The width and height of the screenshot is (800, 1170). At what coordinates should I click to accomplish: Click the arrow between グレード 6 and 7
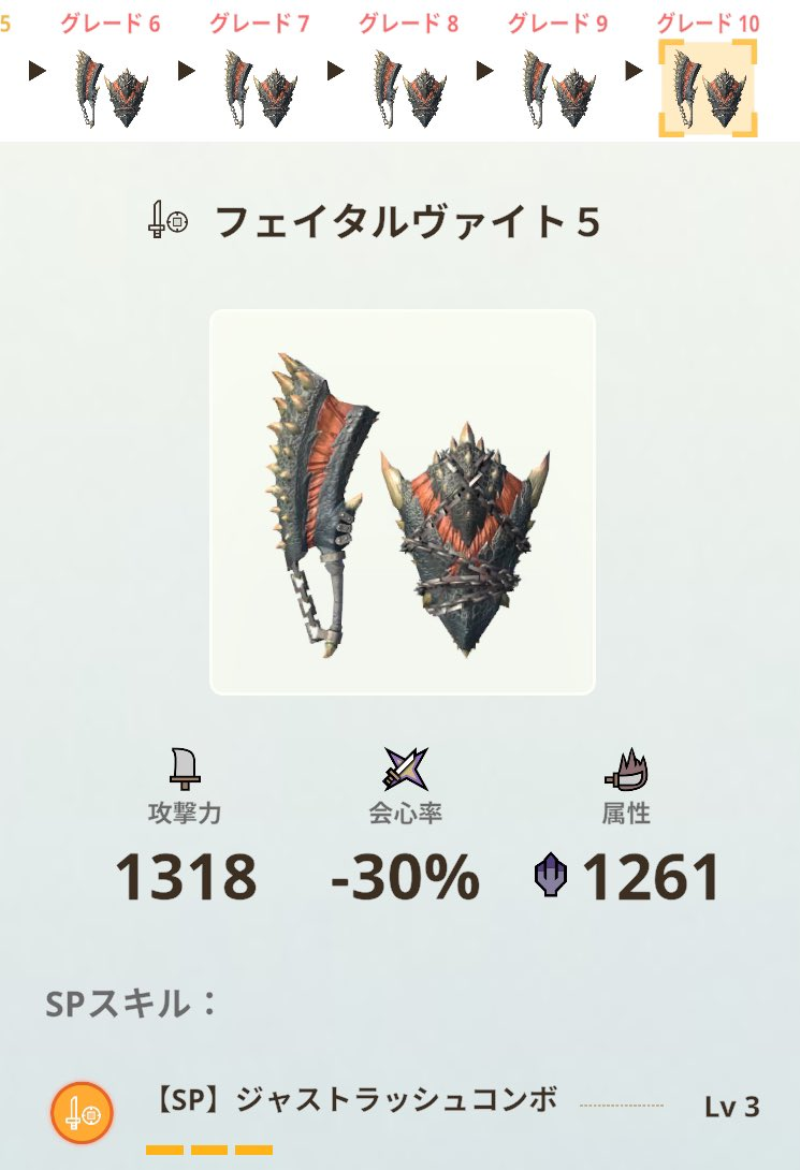coord(187,71)
